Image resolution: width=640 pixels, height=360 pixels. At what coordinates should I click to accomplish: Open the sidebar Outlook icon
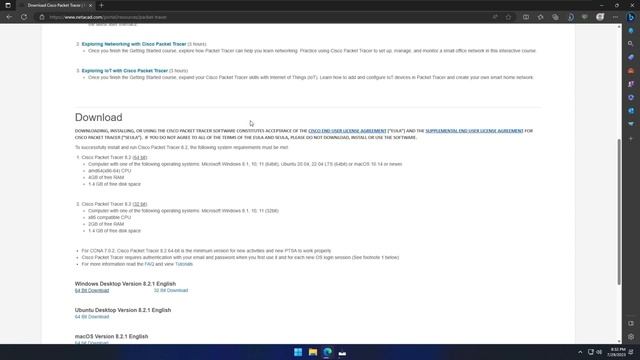tap(631, 111)
